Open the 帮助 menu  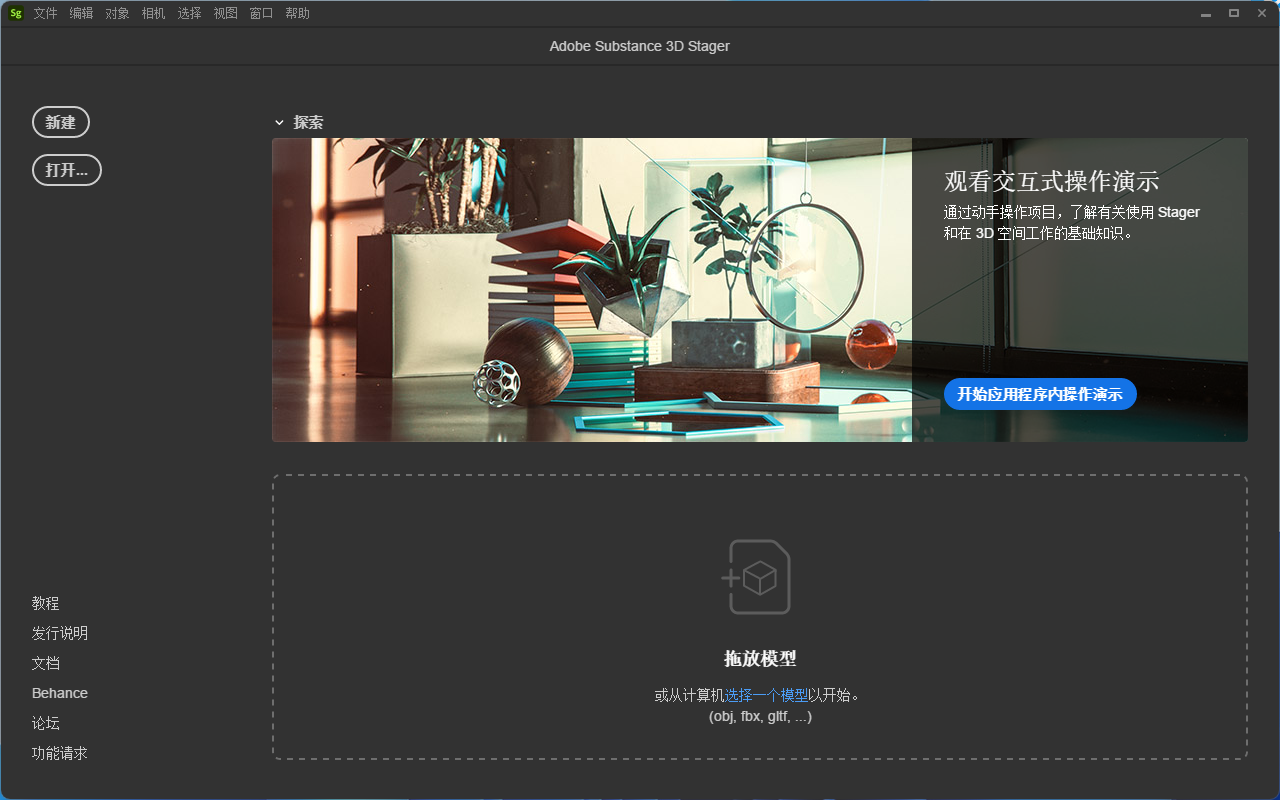298,13
